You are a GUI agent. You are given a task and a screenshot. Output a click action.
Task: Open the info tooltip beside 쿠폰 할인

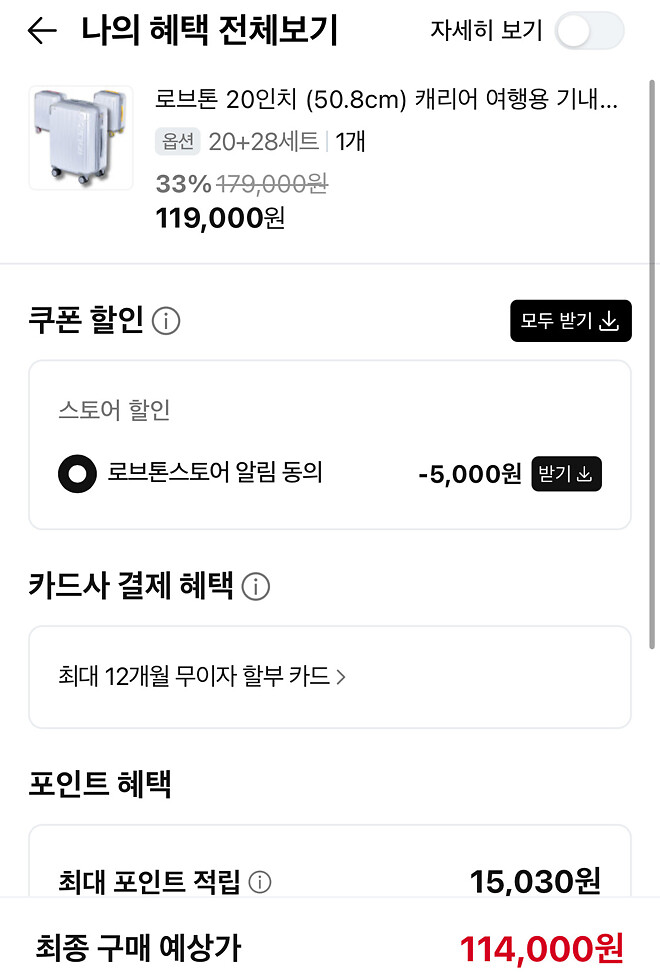point(166,321)
